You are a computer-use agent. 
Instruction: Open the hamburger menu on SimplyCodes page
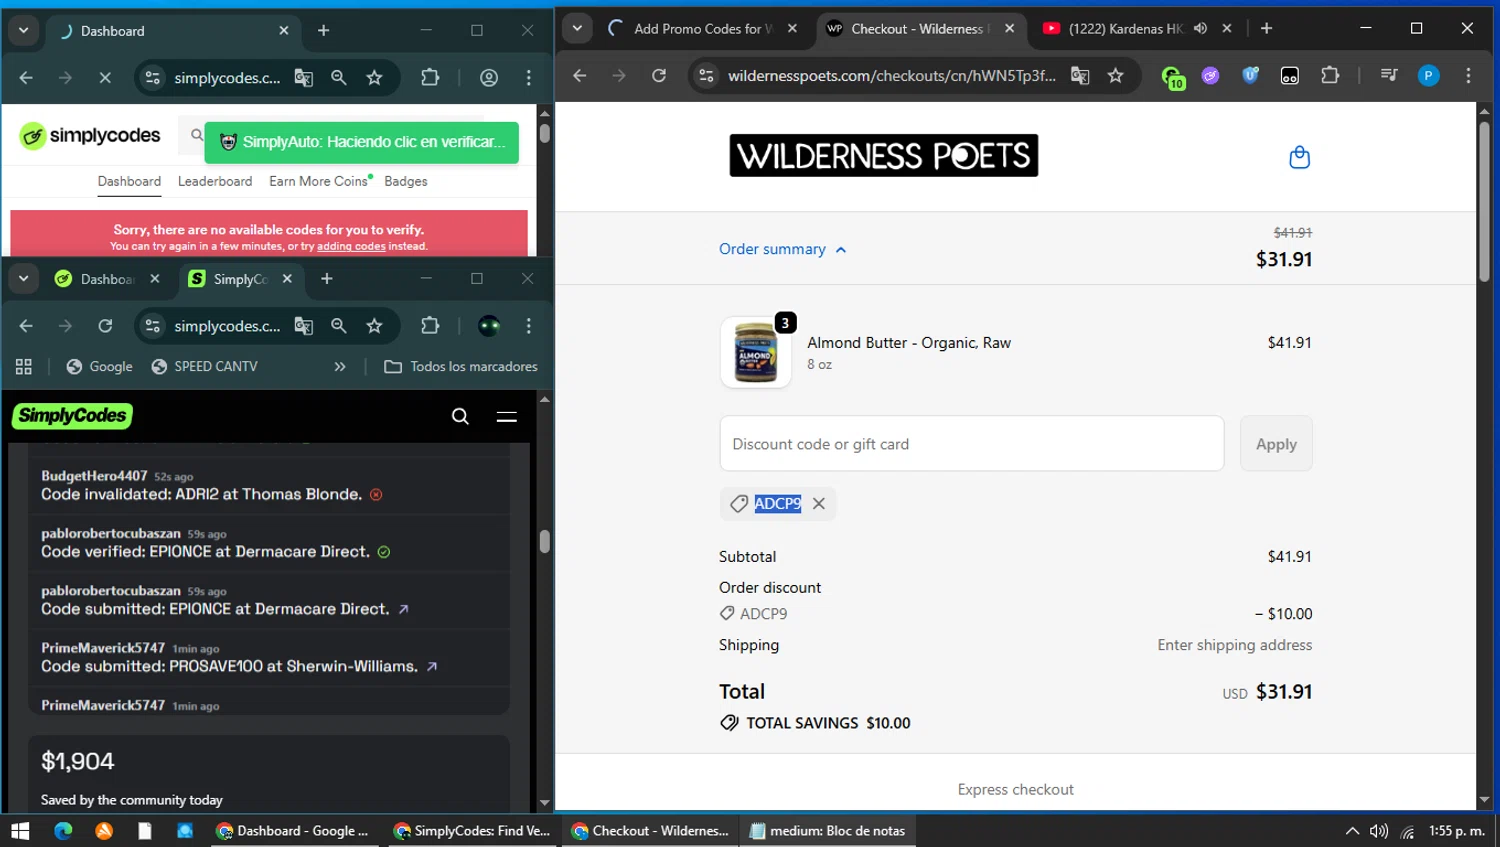[x=507, y=416]
